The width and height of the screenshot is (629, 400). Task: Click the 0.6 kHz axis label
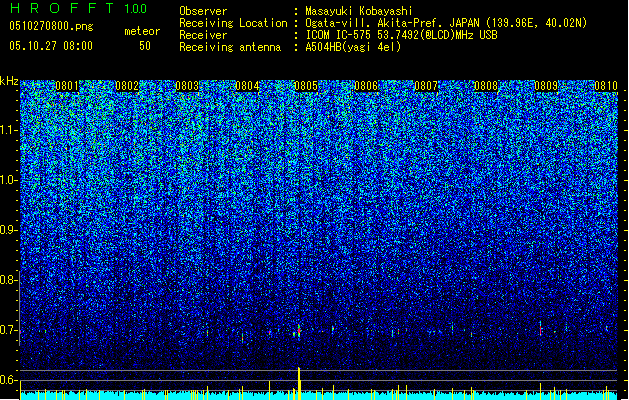(x=9, y=380)
